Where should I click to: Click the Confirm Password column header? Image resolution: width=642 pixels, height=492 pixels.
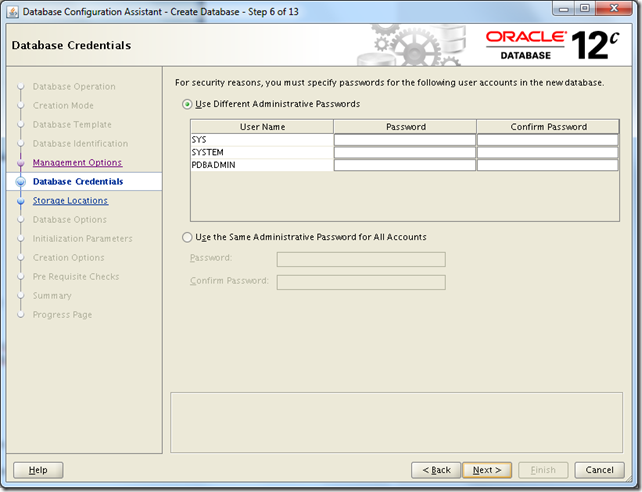[547, 127]
